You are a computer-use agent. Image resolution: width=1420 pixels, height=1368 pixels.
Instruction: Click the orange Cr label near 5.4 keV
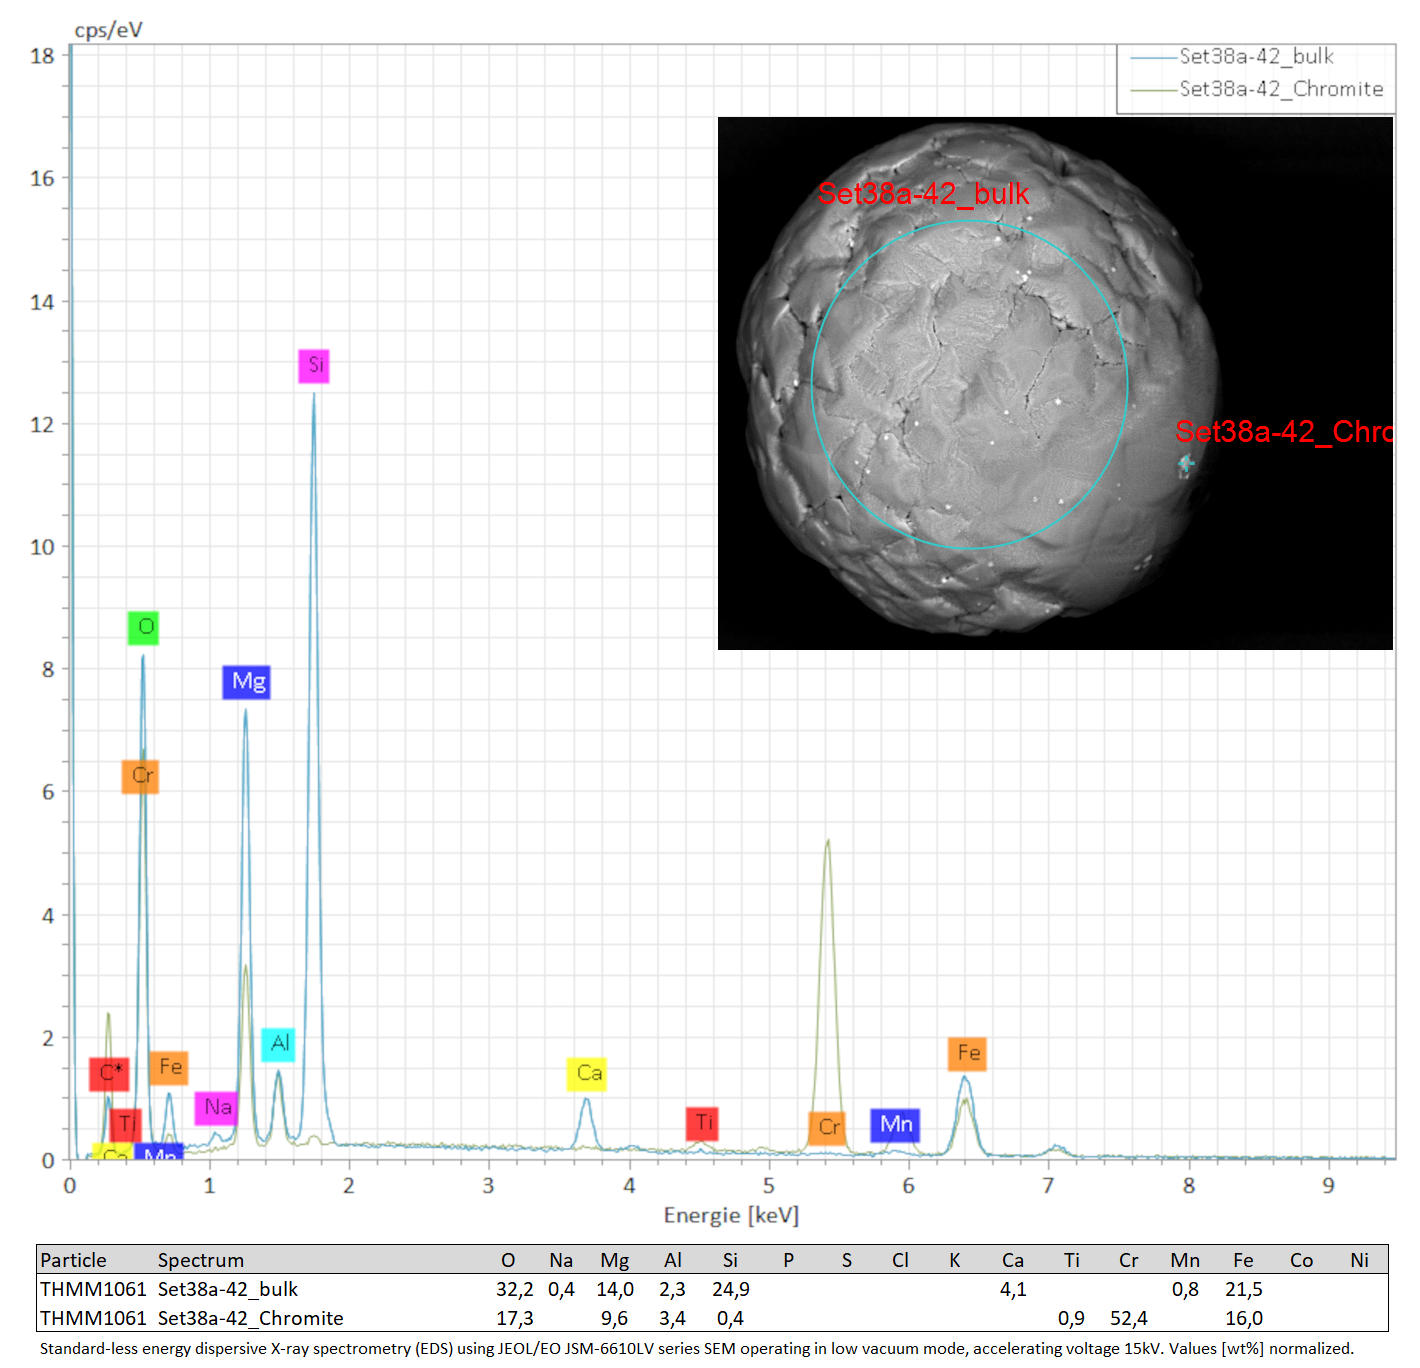(827, 1128)
